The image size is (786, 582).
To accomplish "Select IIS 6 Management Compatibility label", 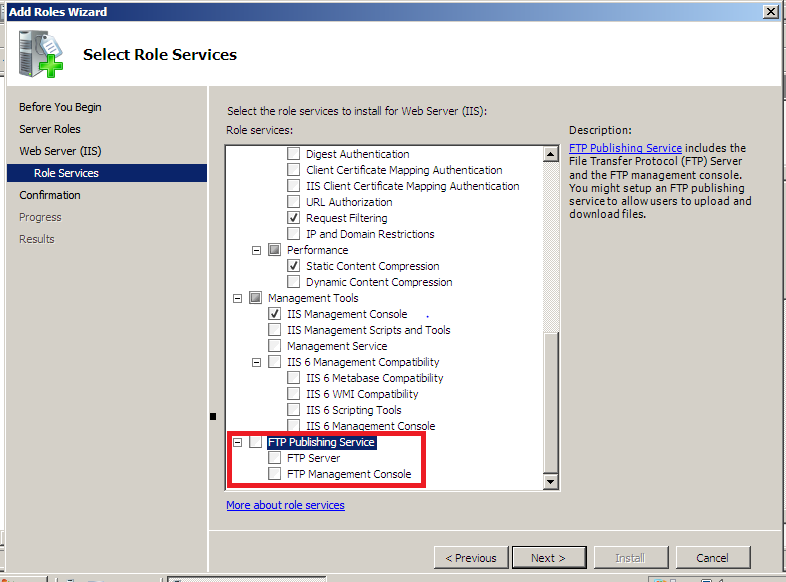I will pos(363,362).
